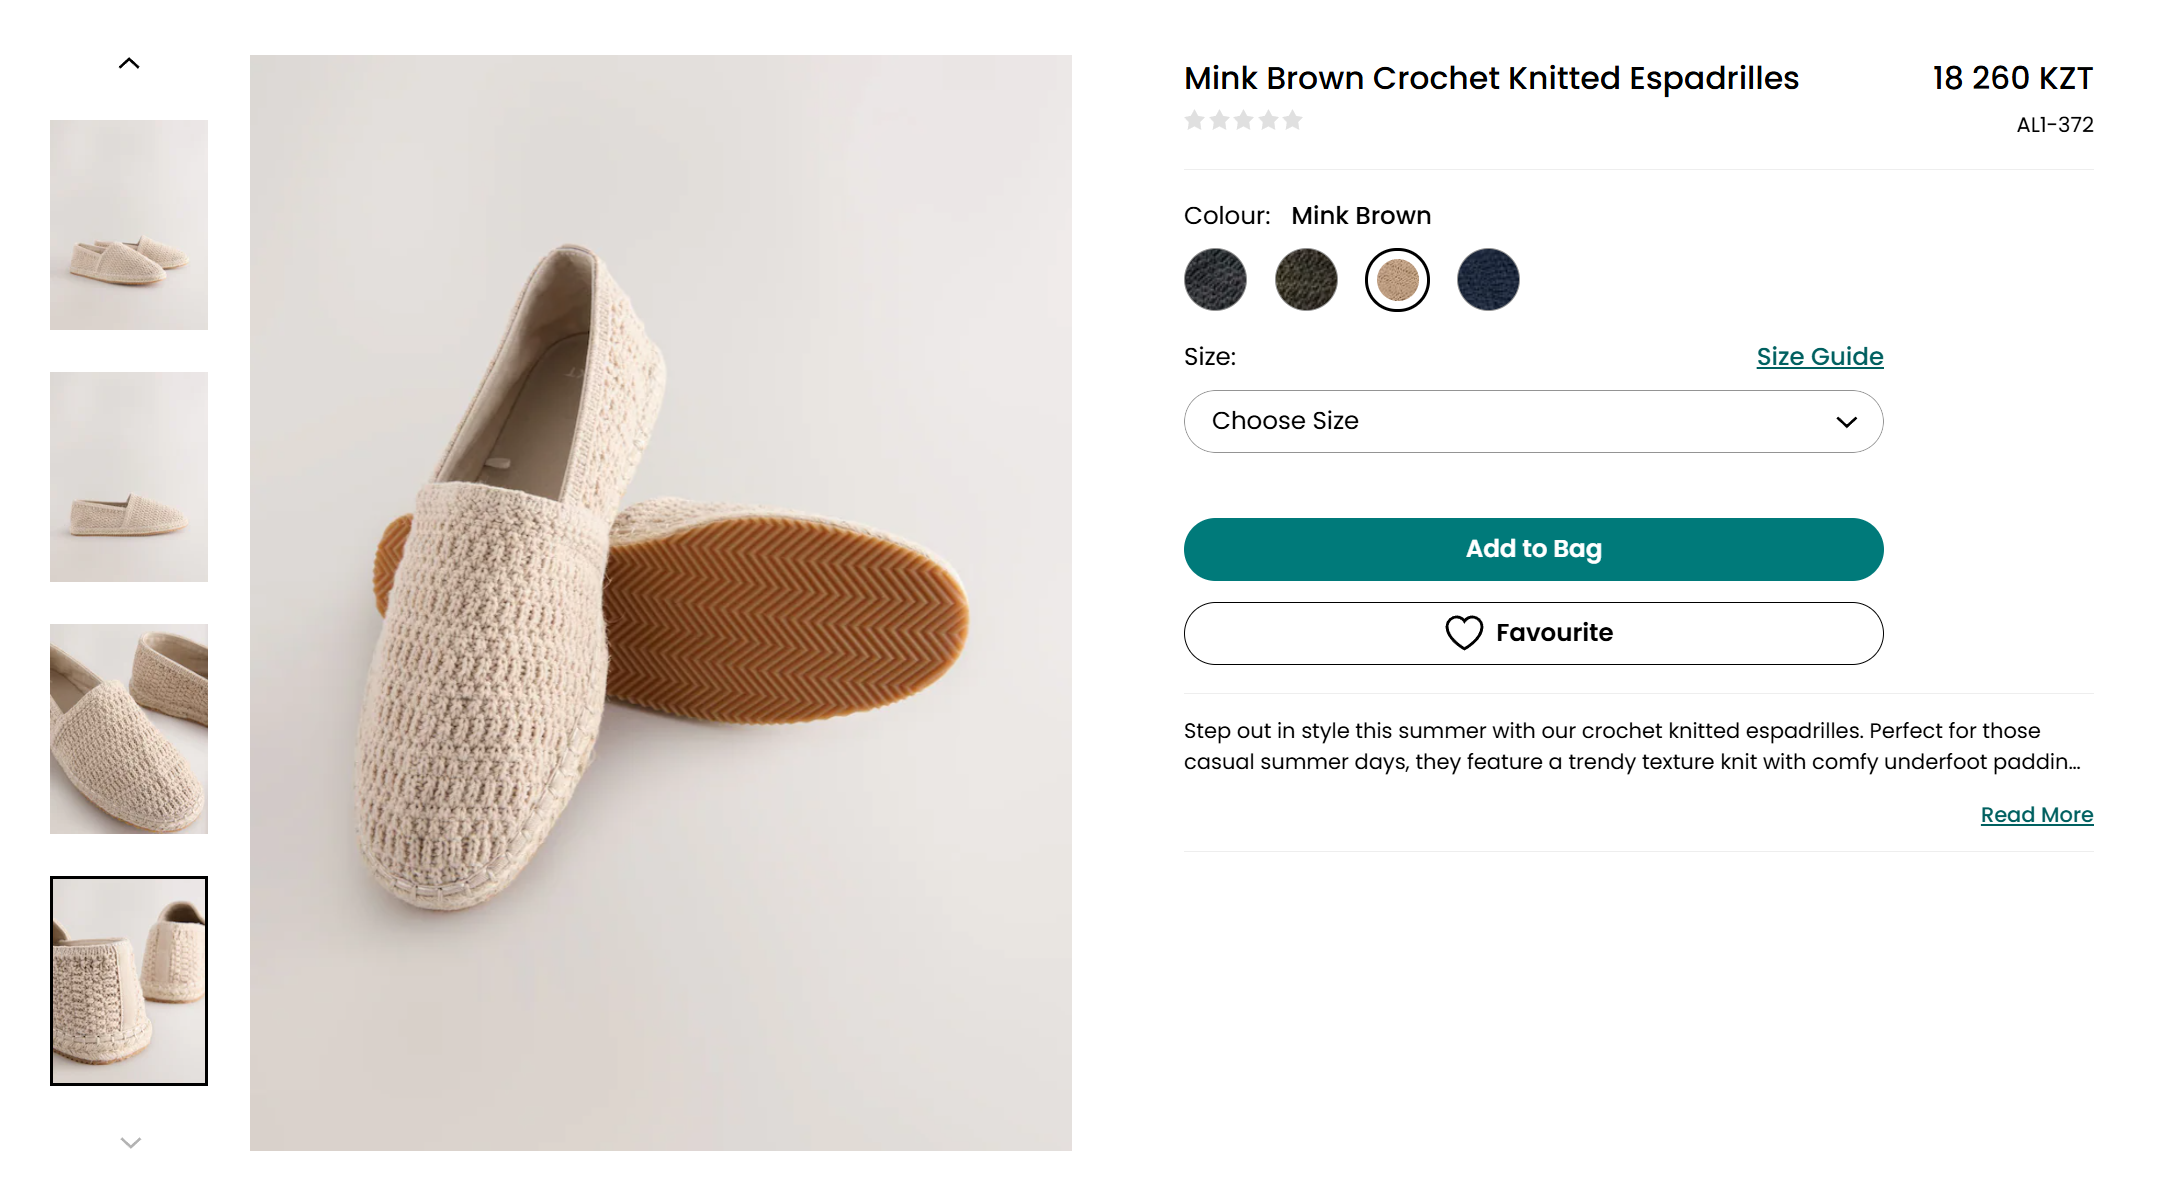Click the product title Mink Brown Crochet Espadrilles
The width and height of the screenshot is (2164, 1200).
[x=1491, y=78]
